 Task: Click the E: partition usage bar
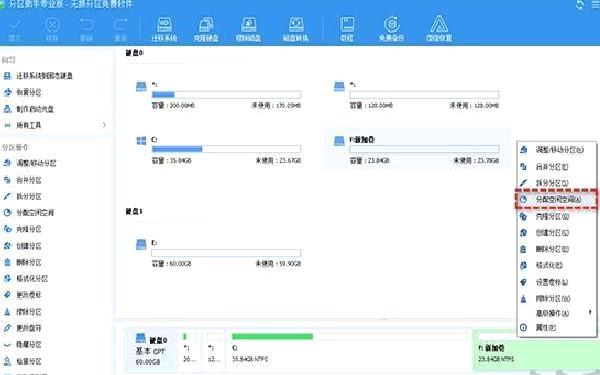[226, 253]
